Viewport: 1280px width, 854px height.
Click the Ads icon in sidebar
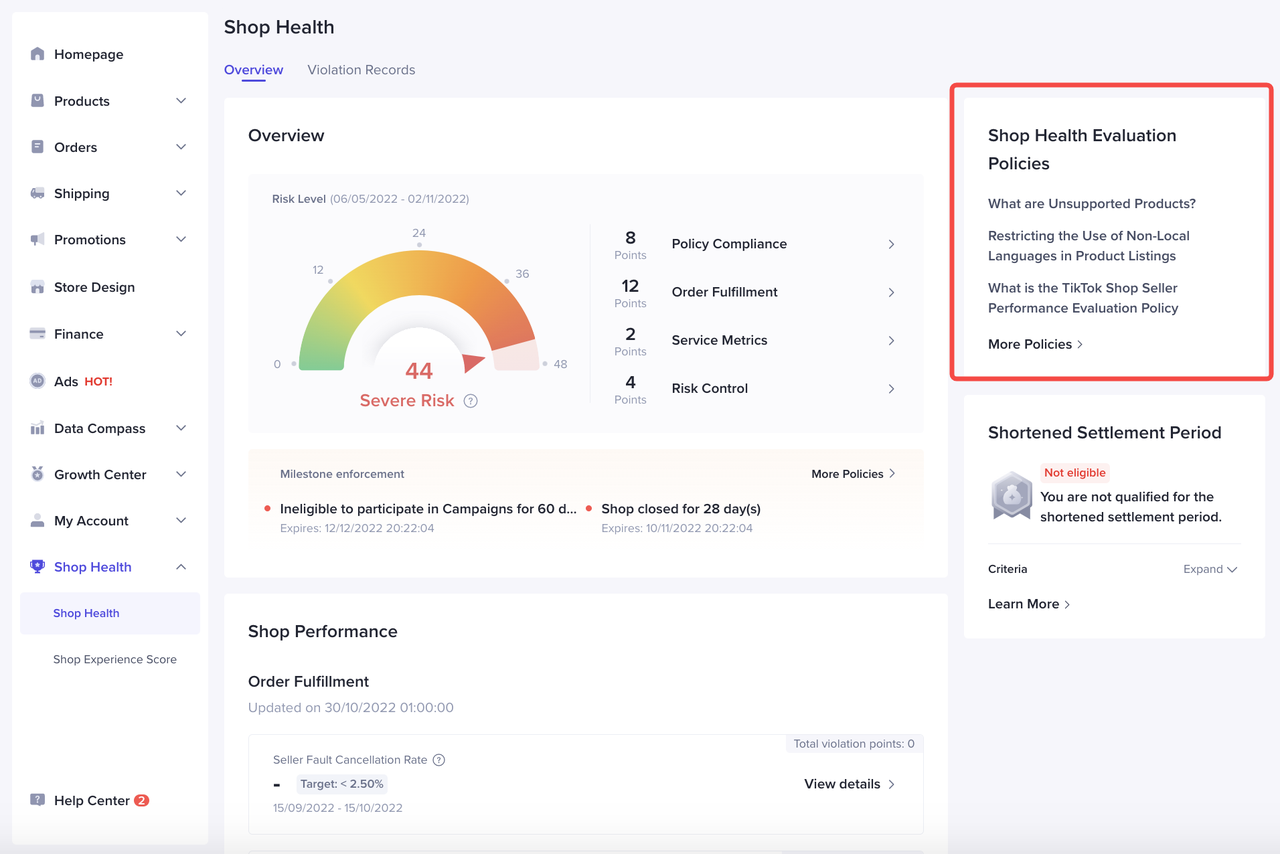(x=37, y=381)
